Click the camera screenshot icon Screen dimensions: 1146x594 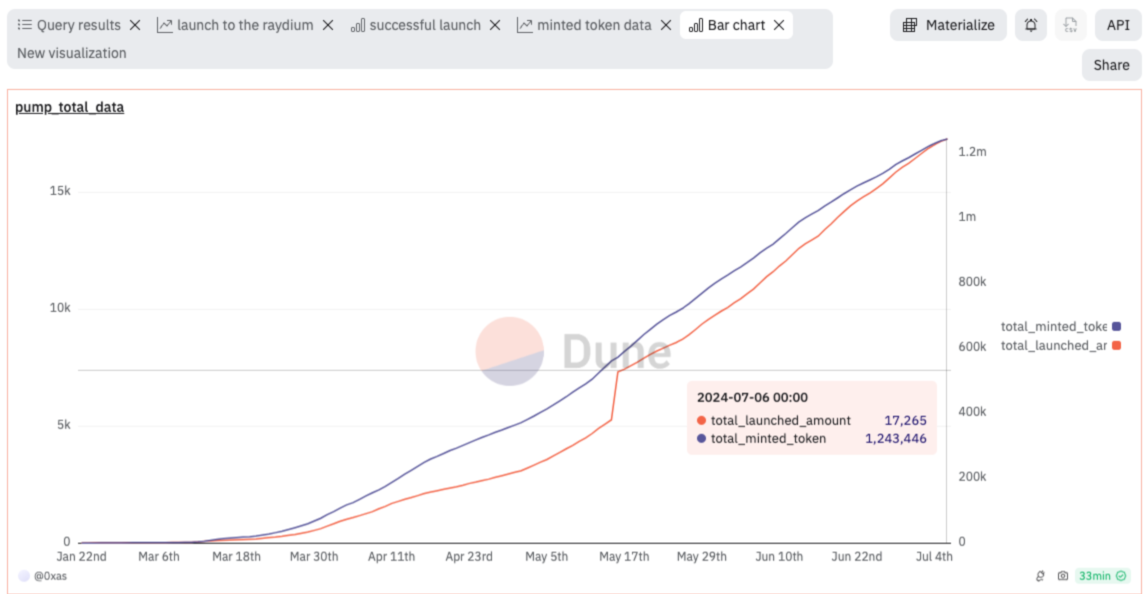click(1063, 576)
